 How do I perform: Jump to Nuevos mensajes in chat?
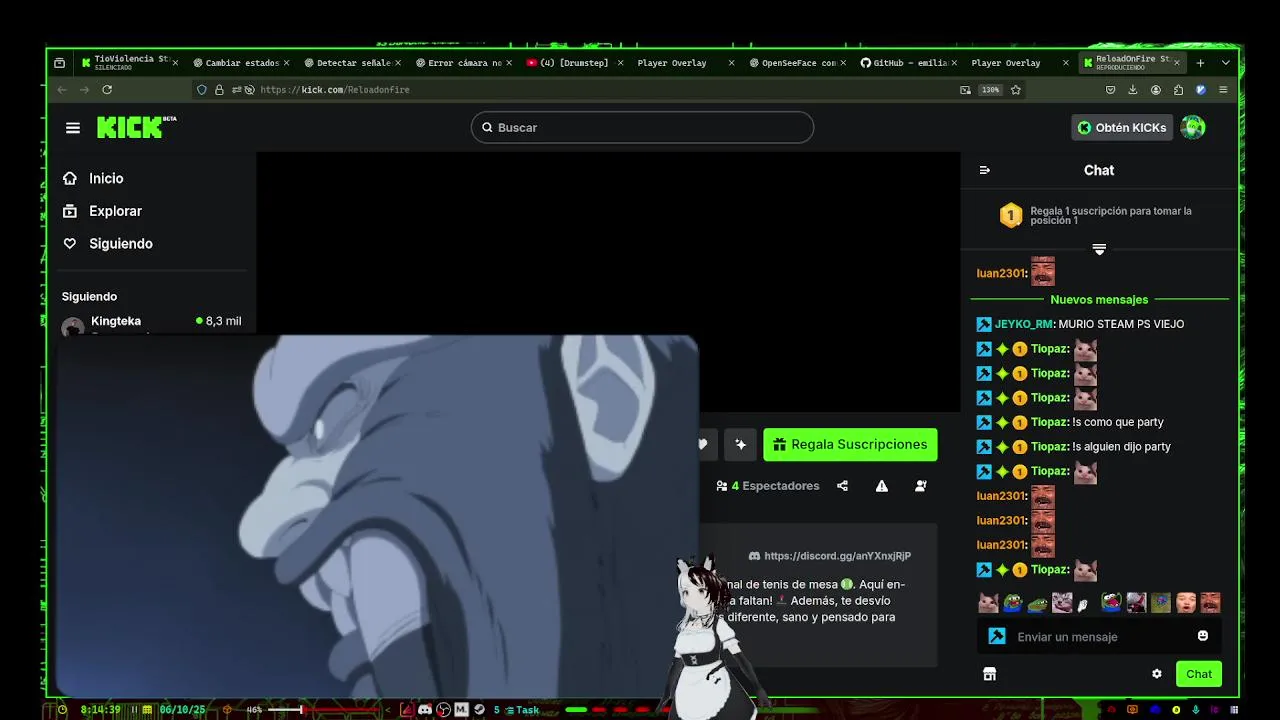tap(1099, 299)
